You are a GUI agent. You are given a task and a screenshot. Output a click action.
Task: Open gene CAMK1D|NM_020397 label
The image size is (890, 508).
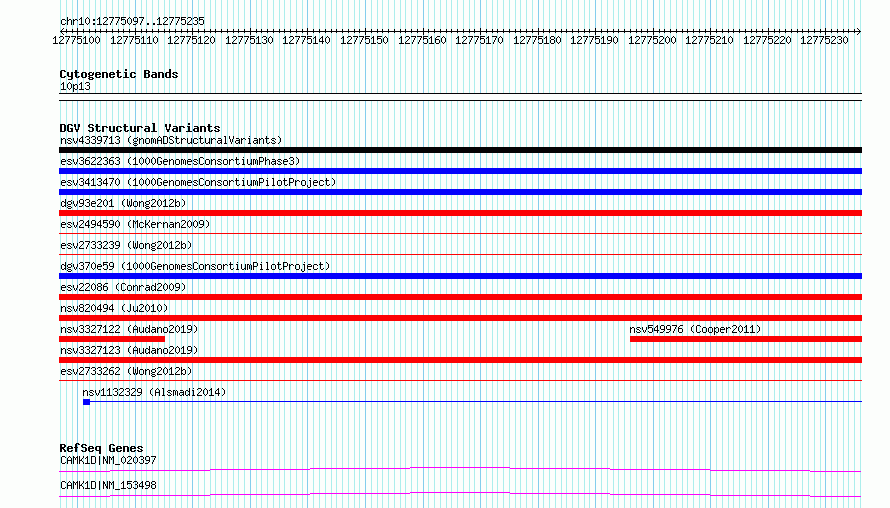click(x=108, y=460)
